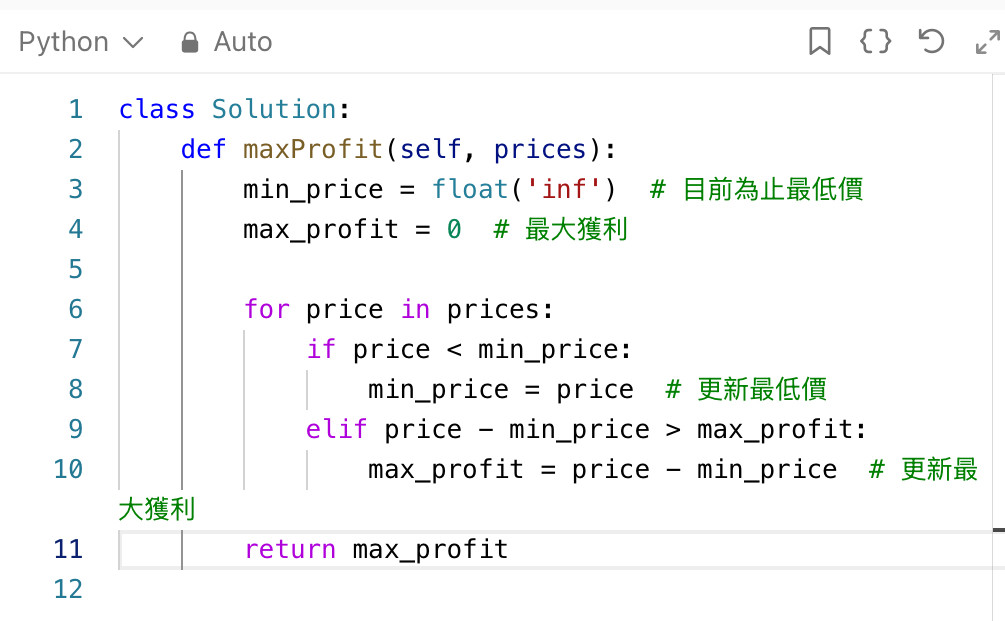Click the empty line 5 in the editor
This screenshot has height=621, width=1005.
(500, 269)
